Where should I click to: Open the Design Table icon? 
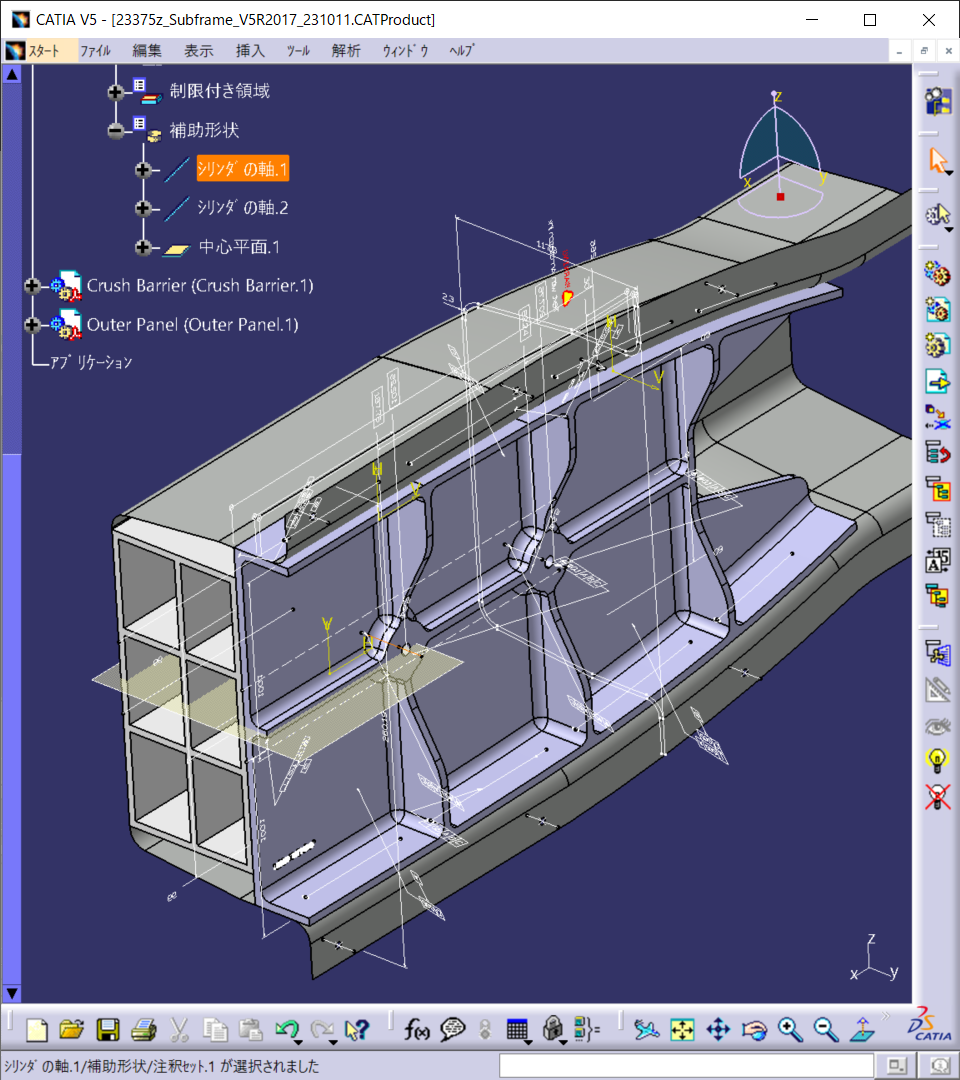pos(516,1030)
